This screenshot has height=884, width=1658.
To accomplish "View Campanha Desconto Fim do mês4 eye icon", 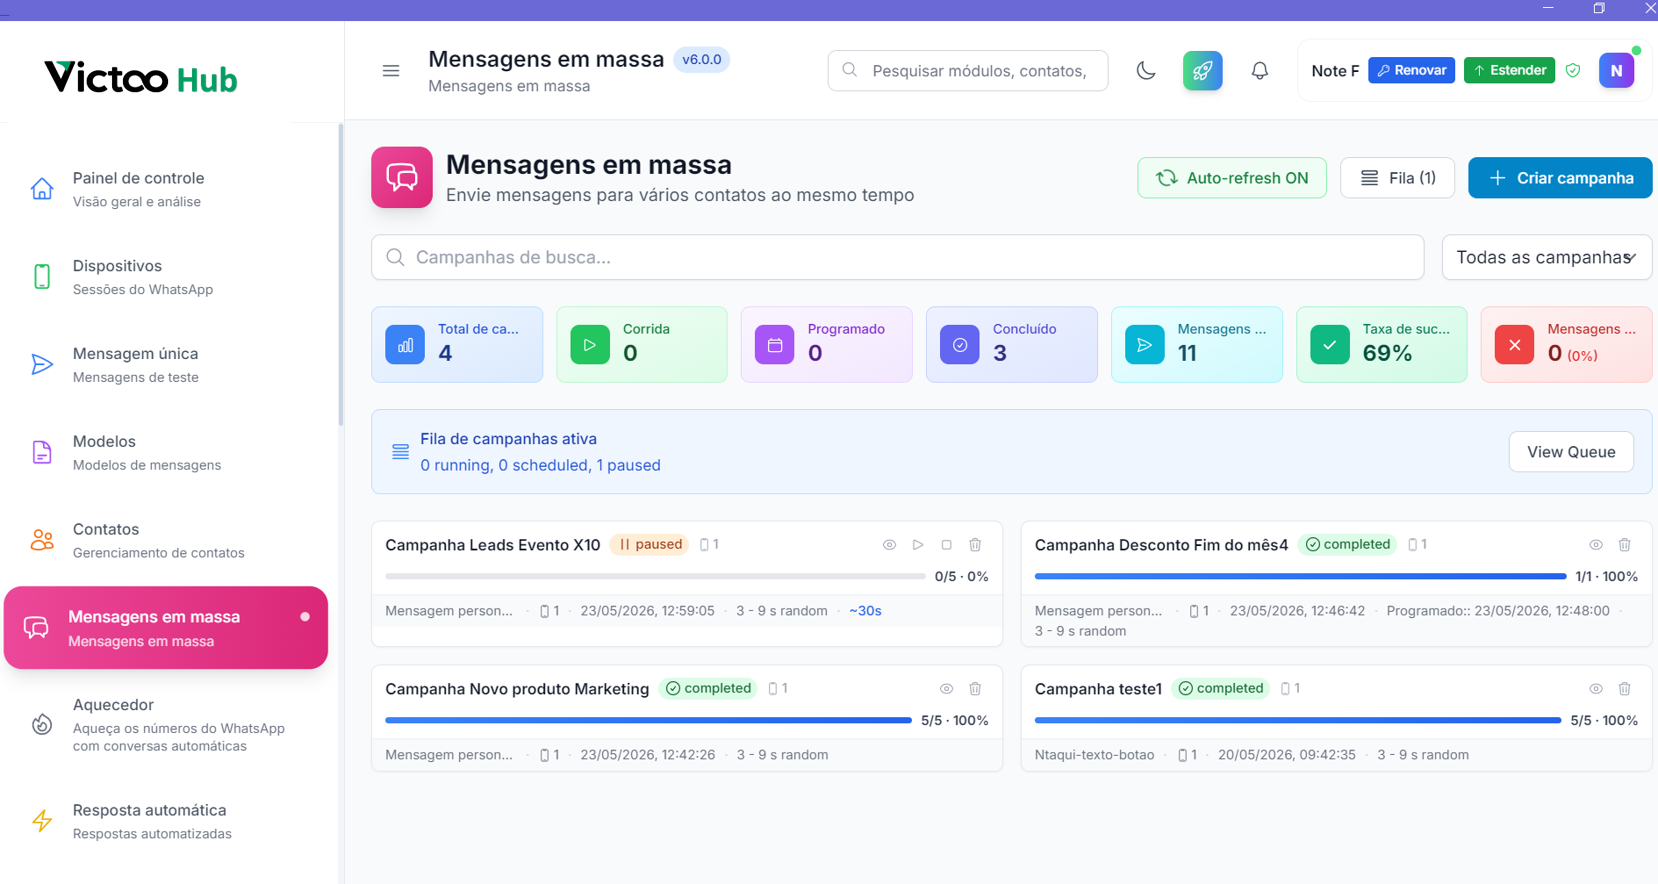I will coord(1596,545).
